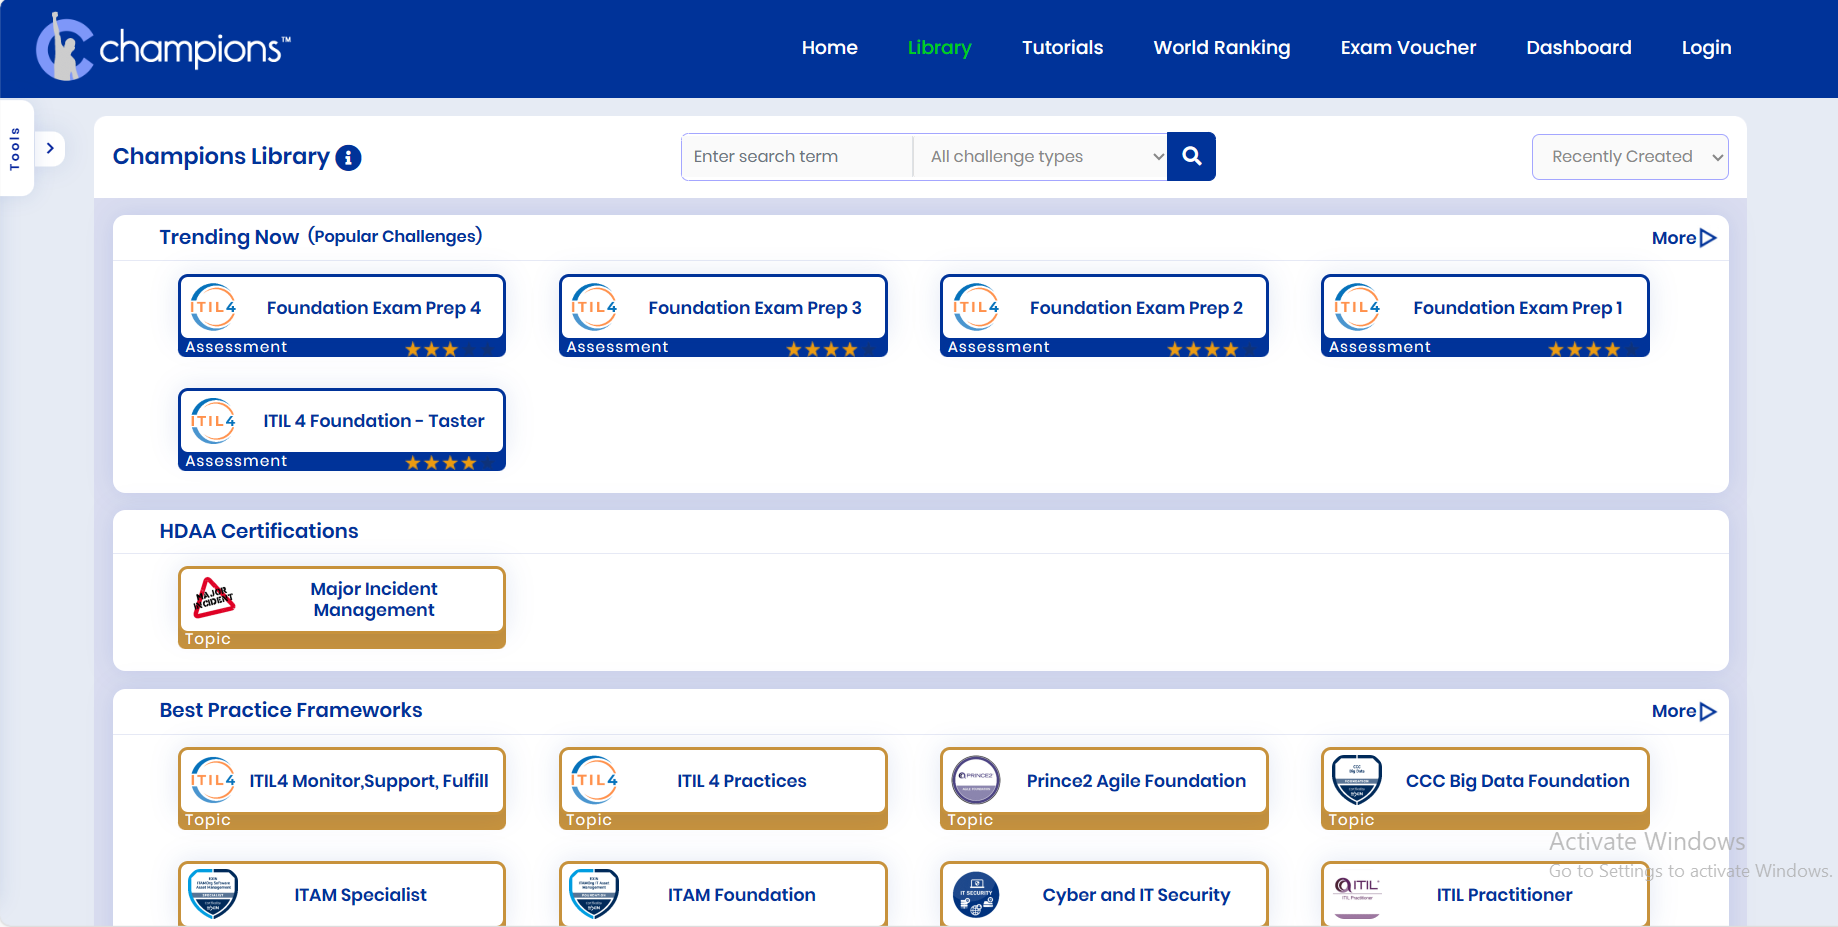Click the ITAM Specialist shield badge
1838x927 pixels.
pos(214,894)
